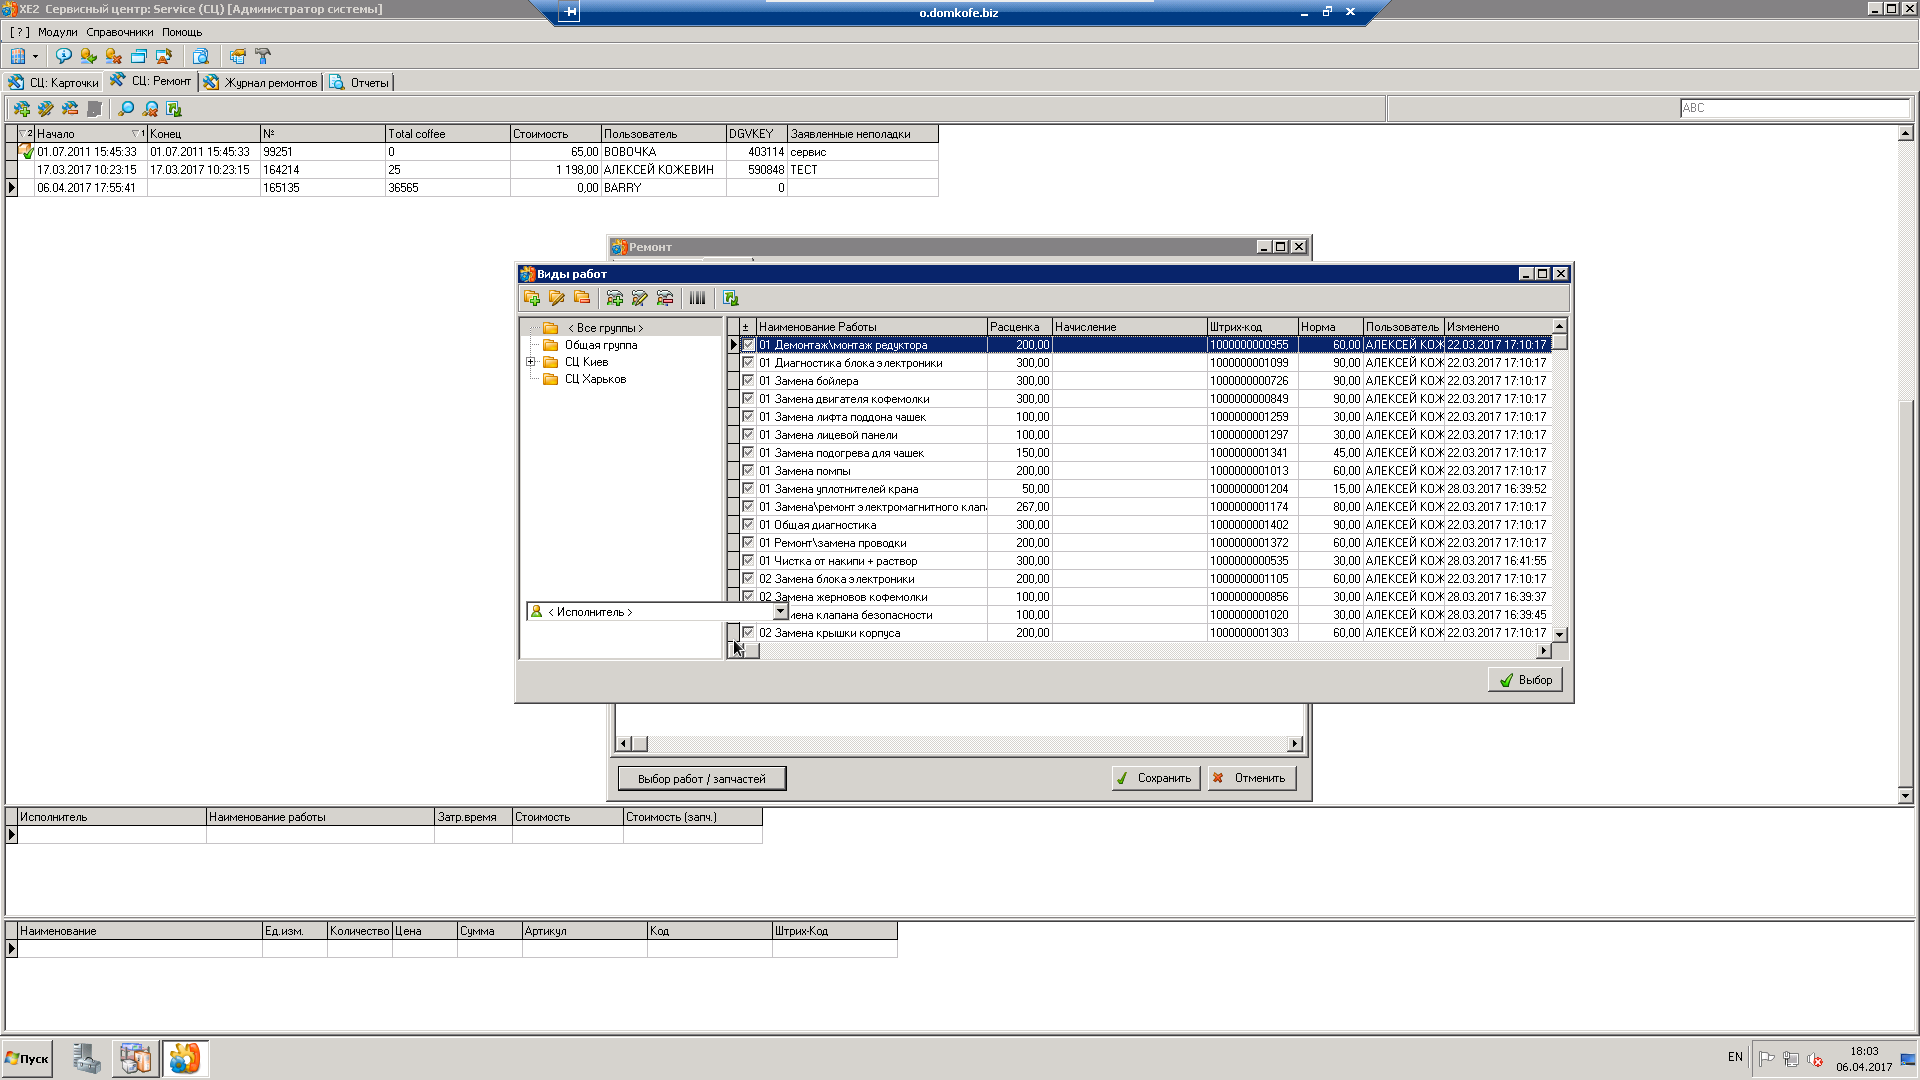Click the hammer settings icon in main toolbar
Image resolution: width=1920 pixels, height=1080 pixels.
tap(263, 56)
